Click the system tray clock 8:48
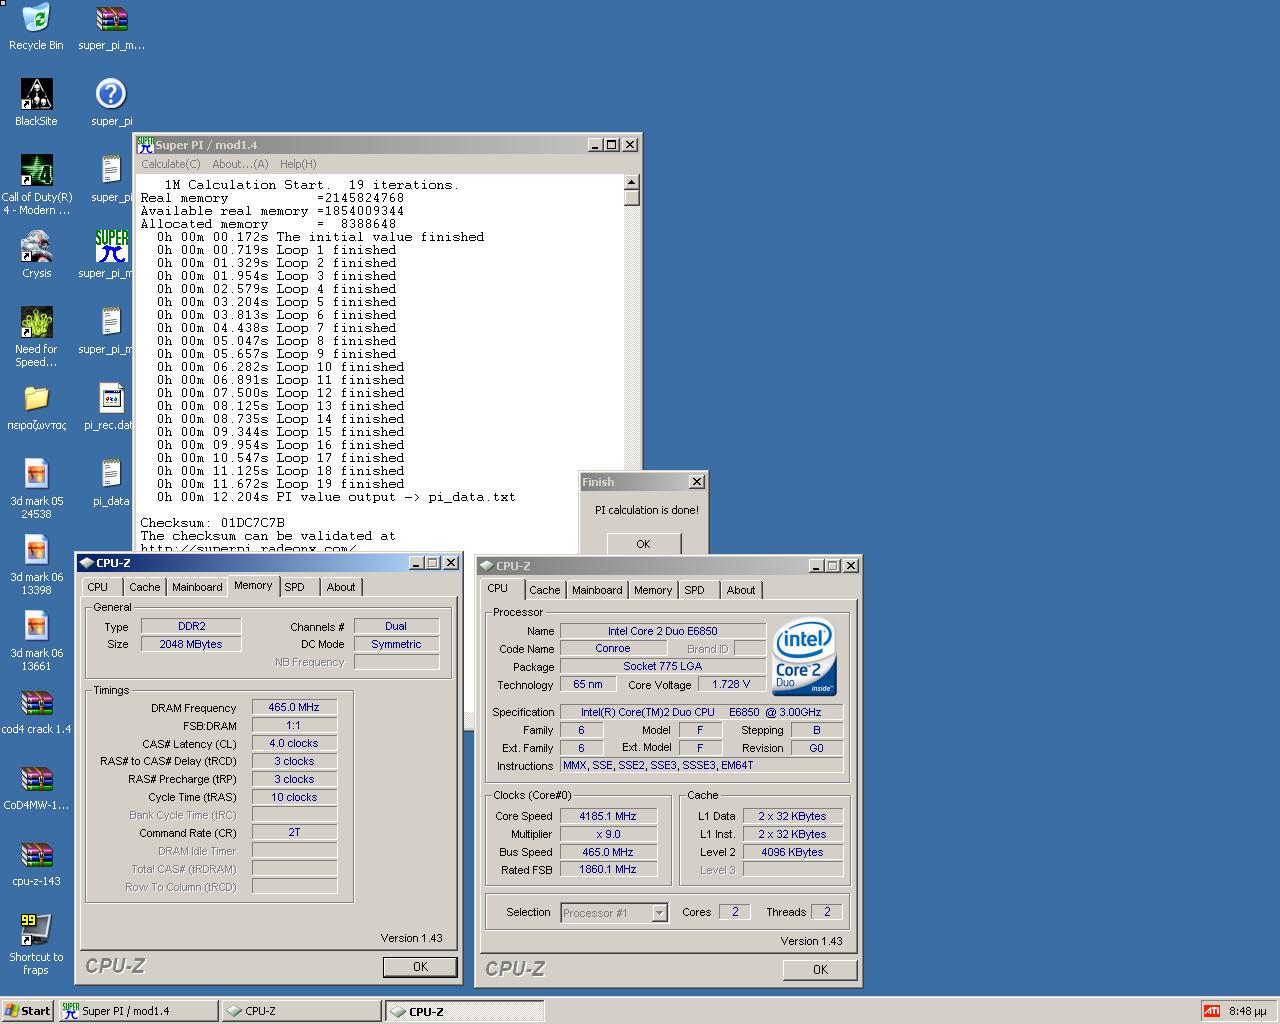The height and width of the screenshot is (1024, 1280). (1247, 1011)
